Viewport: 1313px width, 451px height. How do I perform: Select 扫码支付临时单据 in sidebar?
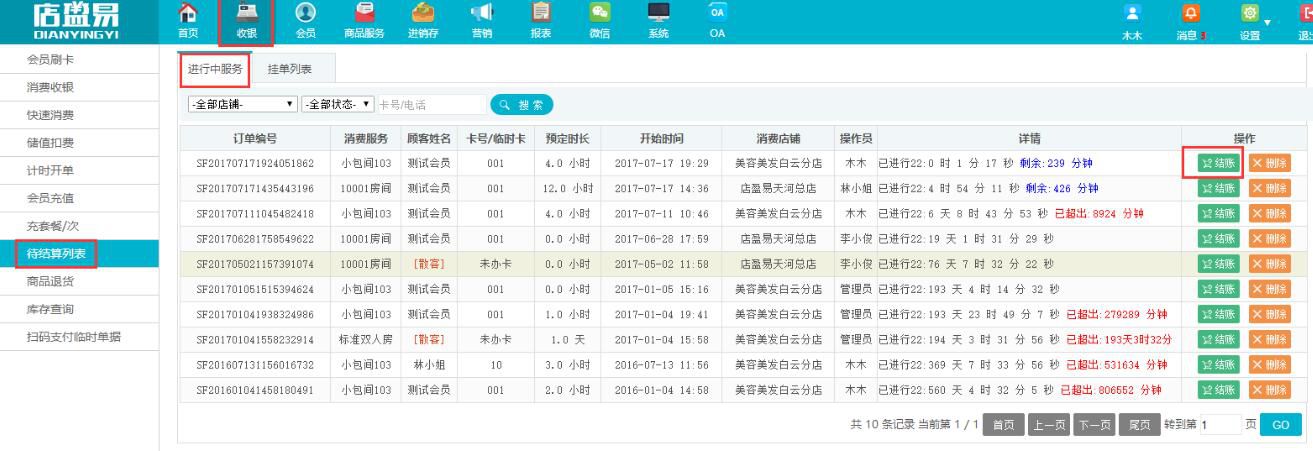point(79,337)
